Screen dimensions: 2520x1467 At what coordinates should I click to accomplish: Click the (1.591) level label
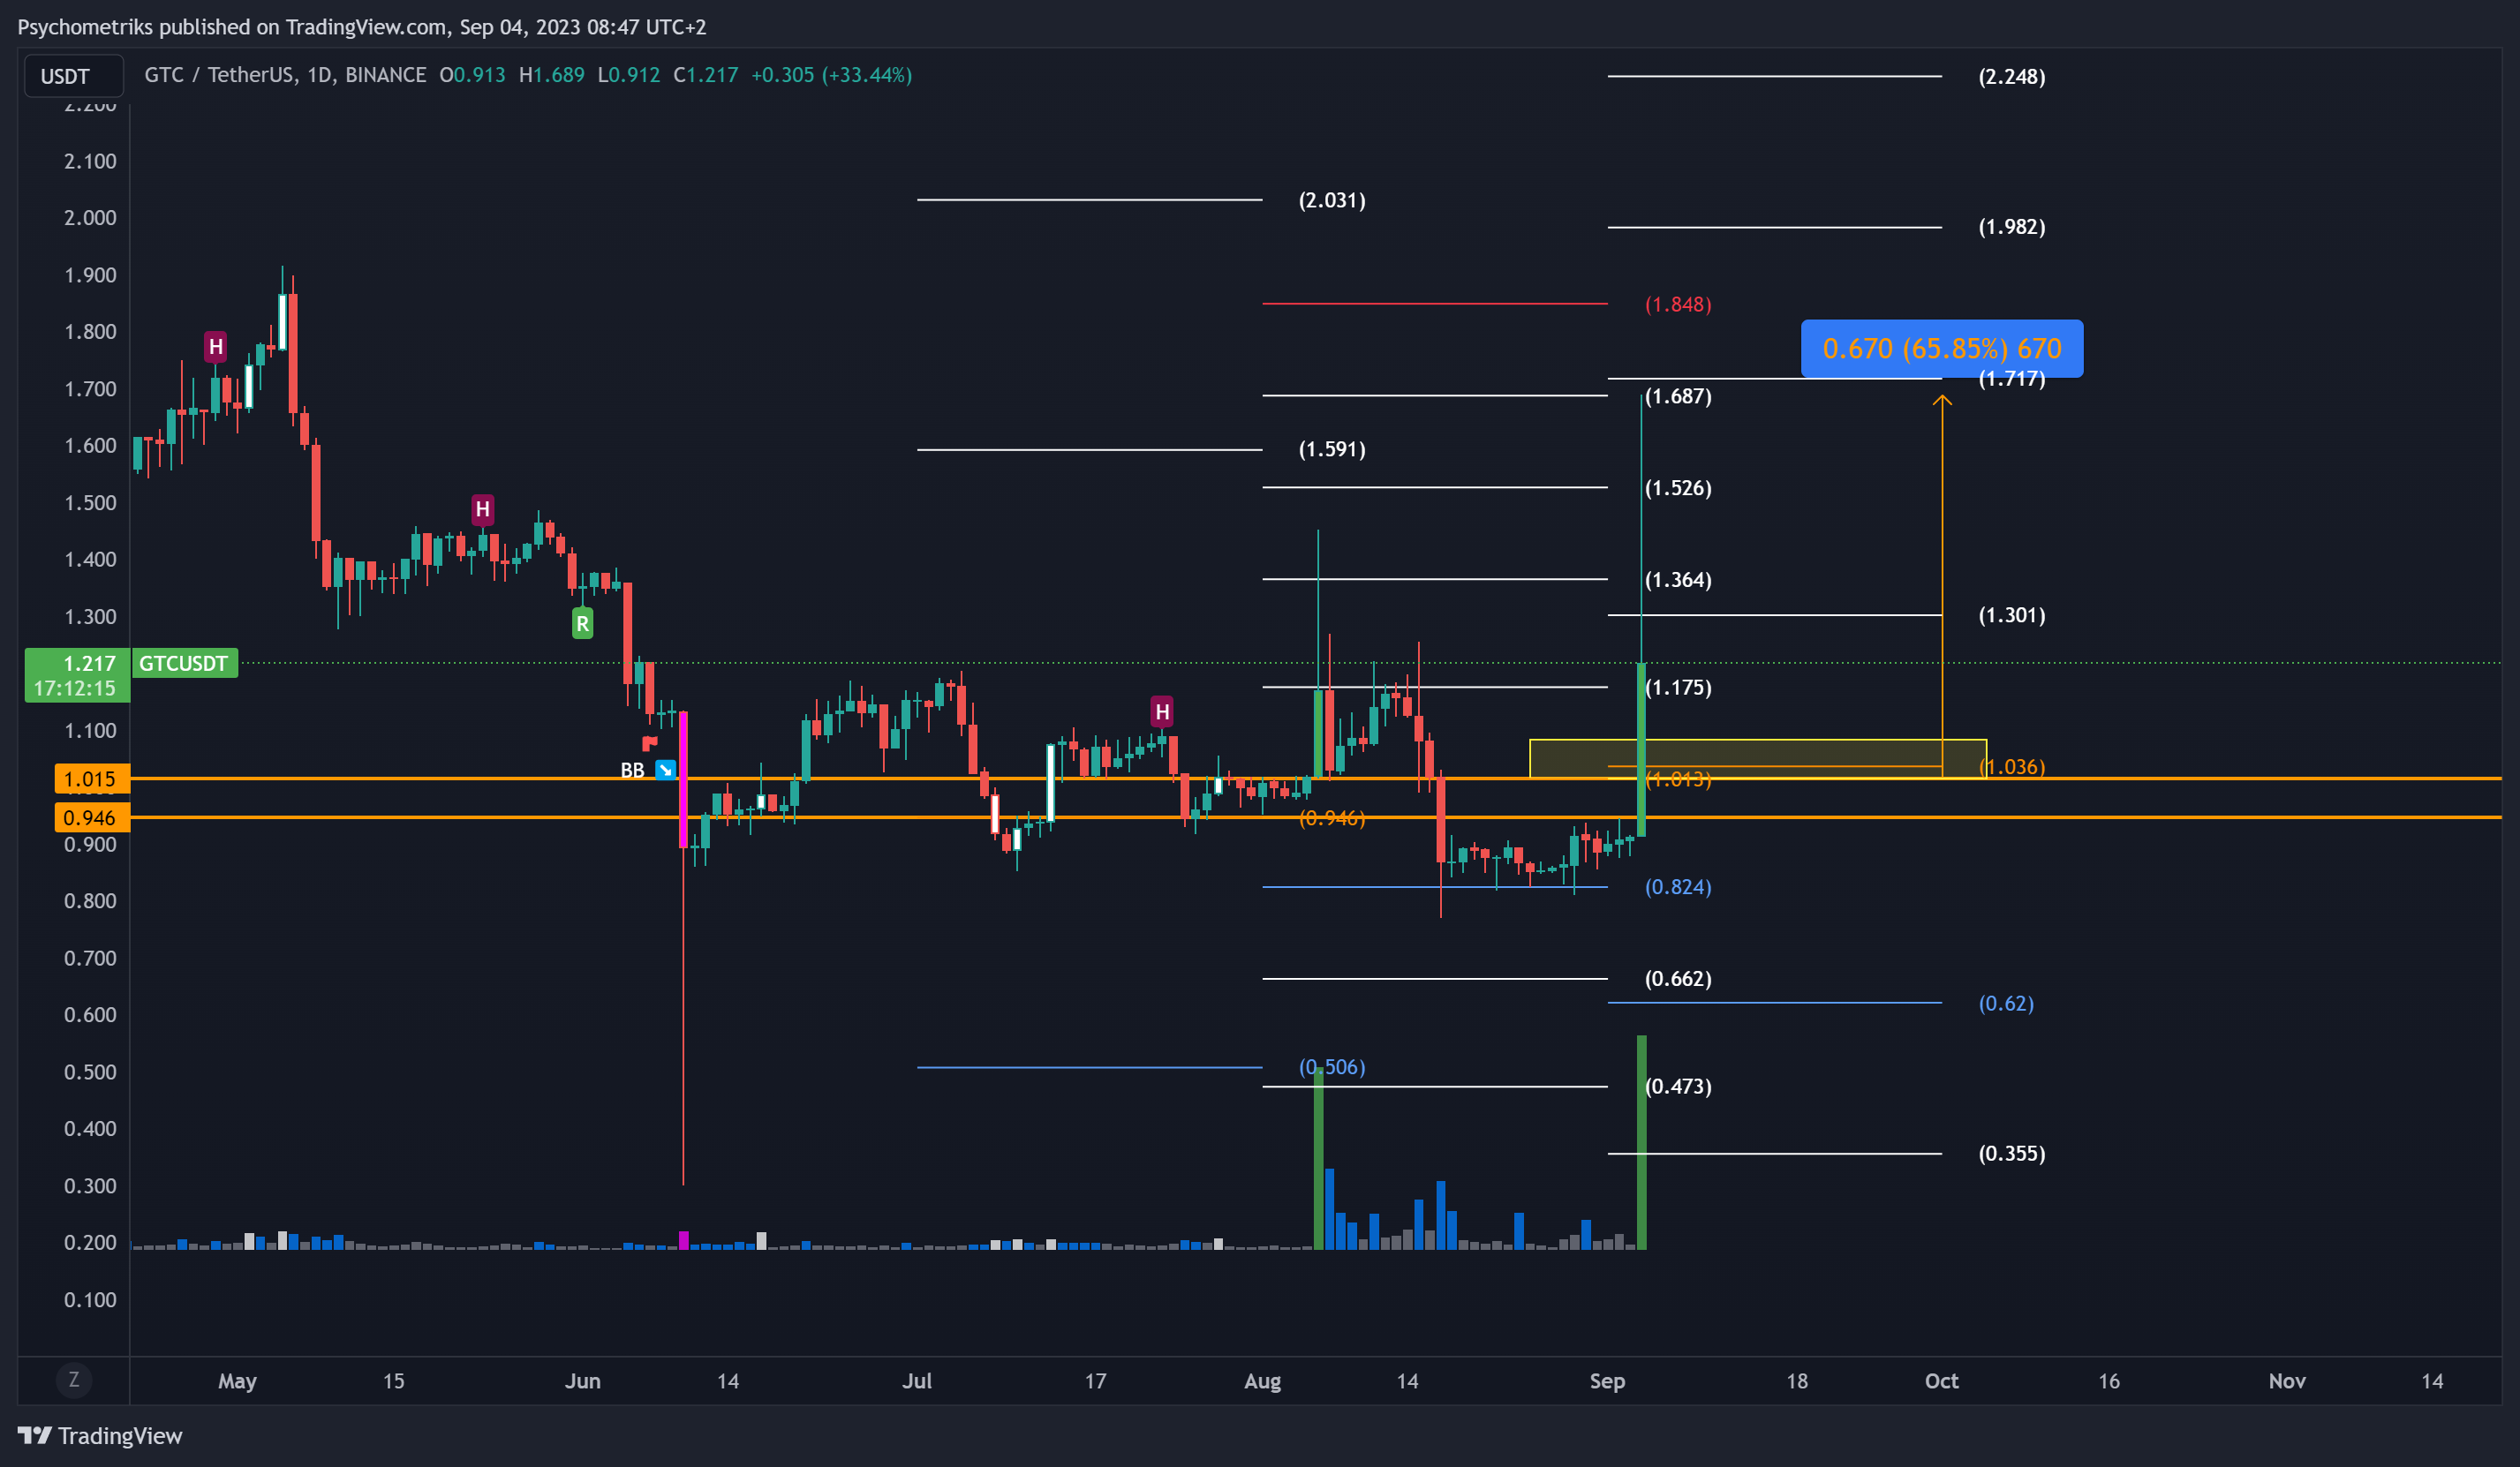point(1332,450)
